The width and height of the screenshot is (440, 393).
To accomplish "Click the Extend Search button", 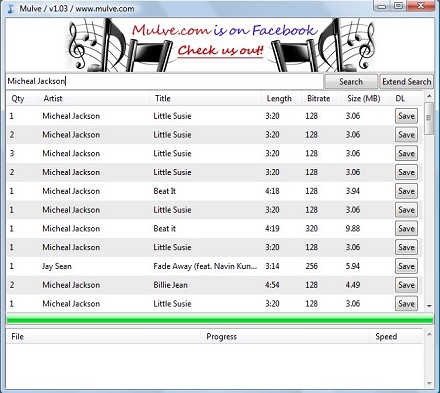I will point(407,82).
